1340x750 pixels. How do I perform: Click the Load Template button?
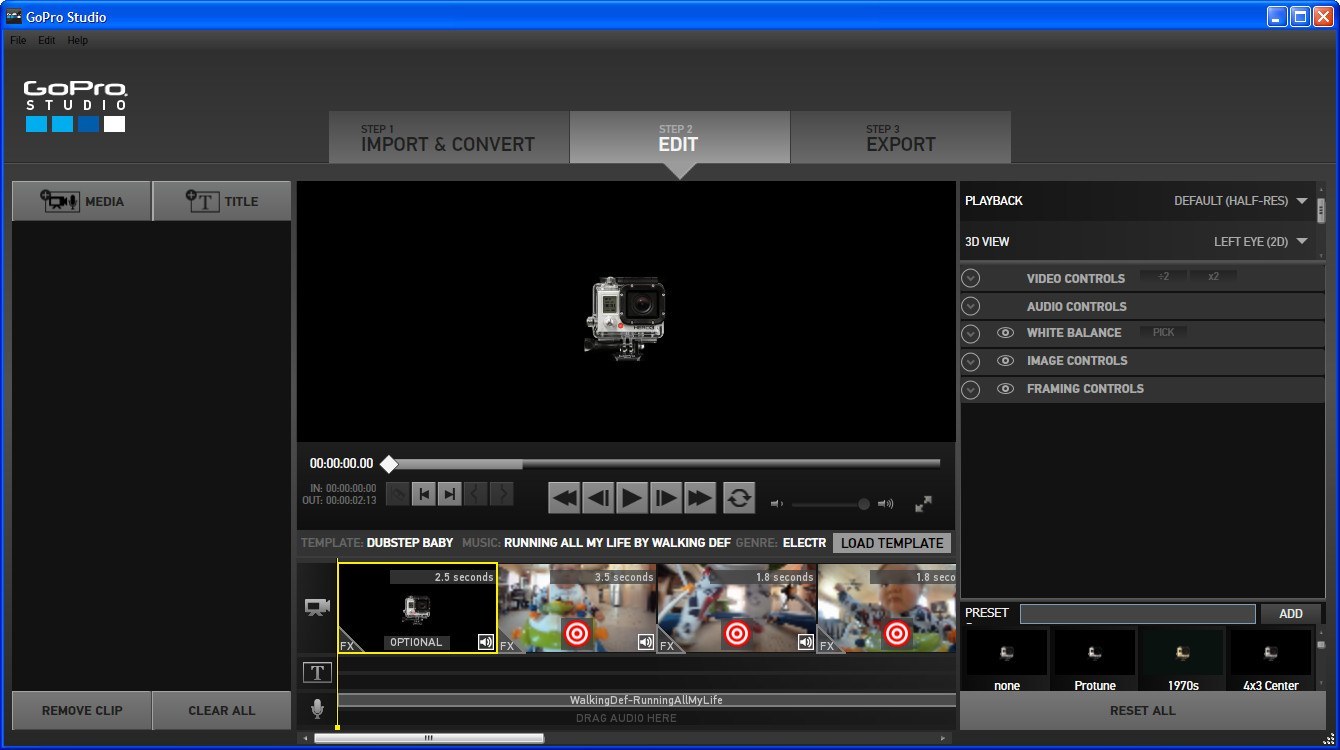tap(891, 543)
